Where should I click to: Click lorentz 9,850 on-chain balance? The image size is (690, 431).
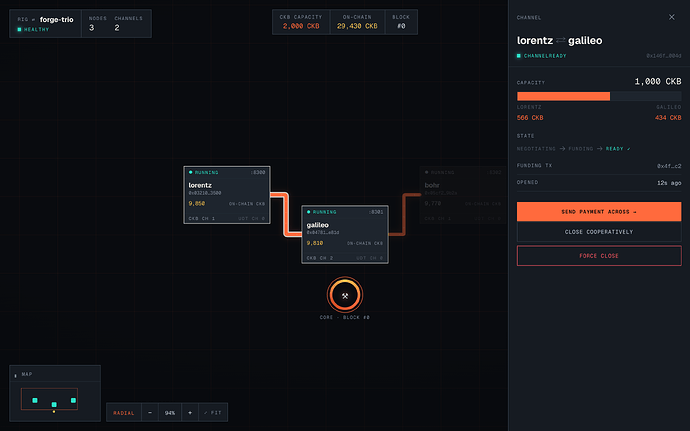point(197,203)
